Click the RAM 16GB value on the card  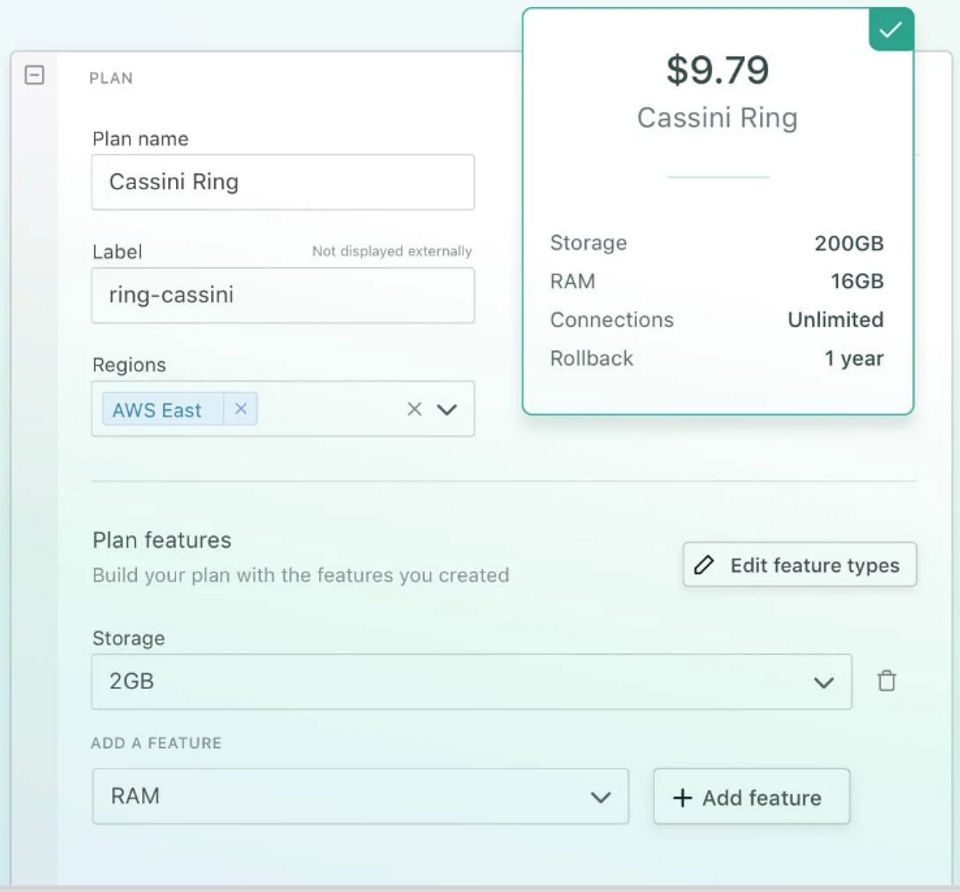[857, 281]
